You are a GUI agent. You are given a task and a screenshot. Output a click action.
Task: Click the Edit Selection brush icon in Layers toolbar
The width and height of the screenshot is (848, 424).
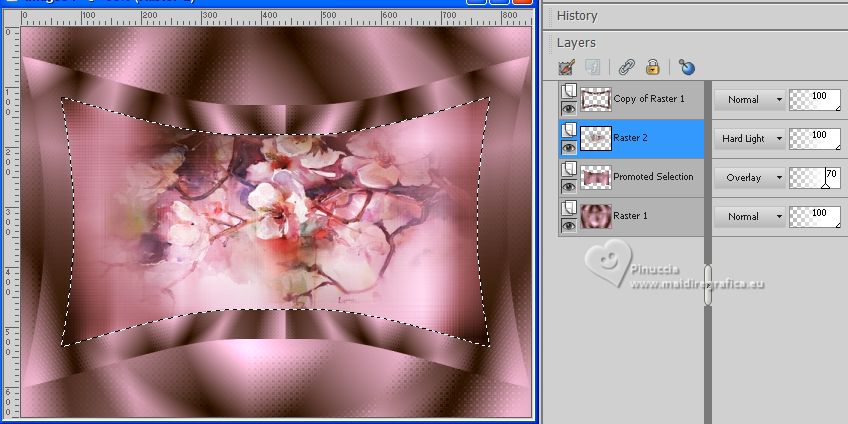(566, 68)
